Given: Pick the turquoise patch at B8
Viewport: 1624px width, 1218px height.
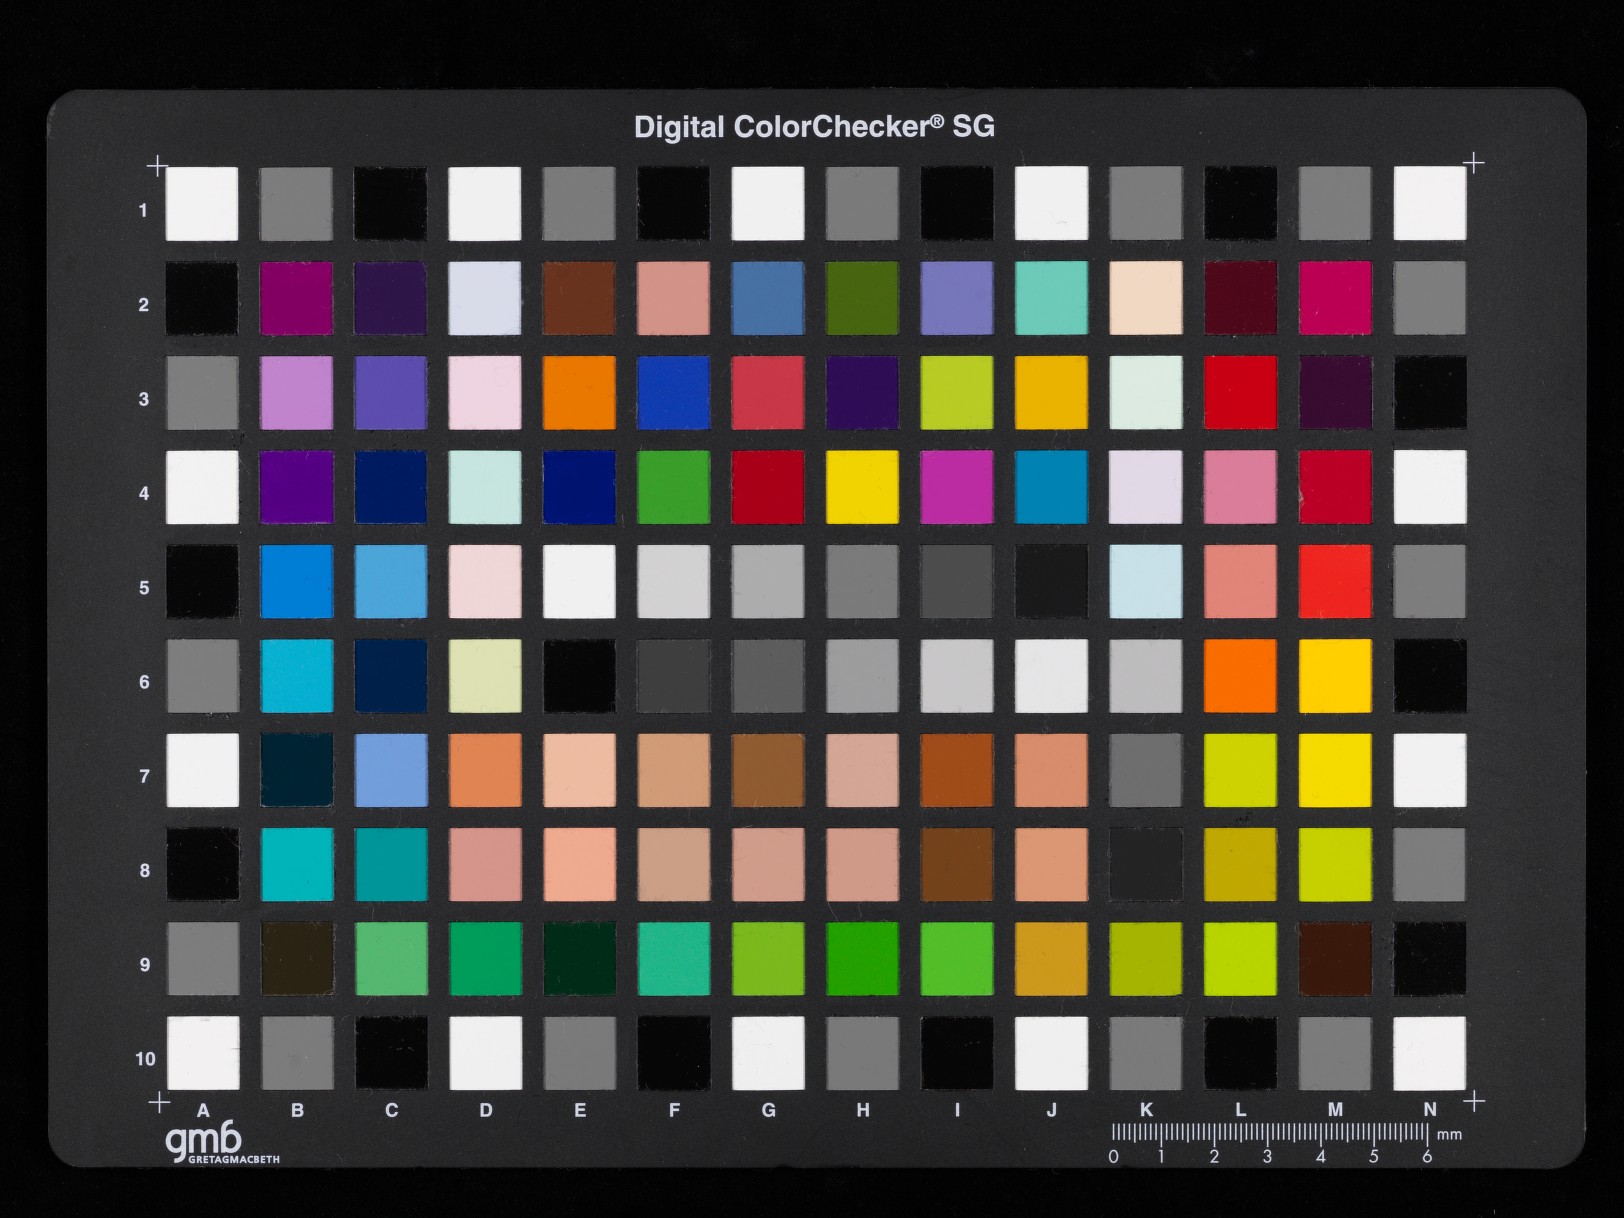Looking at the screenshot, I should 296,864.
